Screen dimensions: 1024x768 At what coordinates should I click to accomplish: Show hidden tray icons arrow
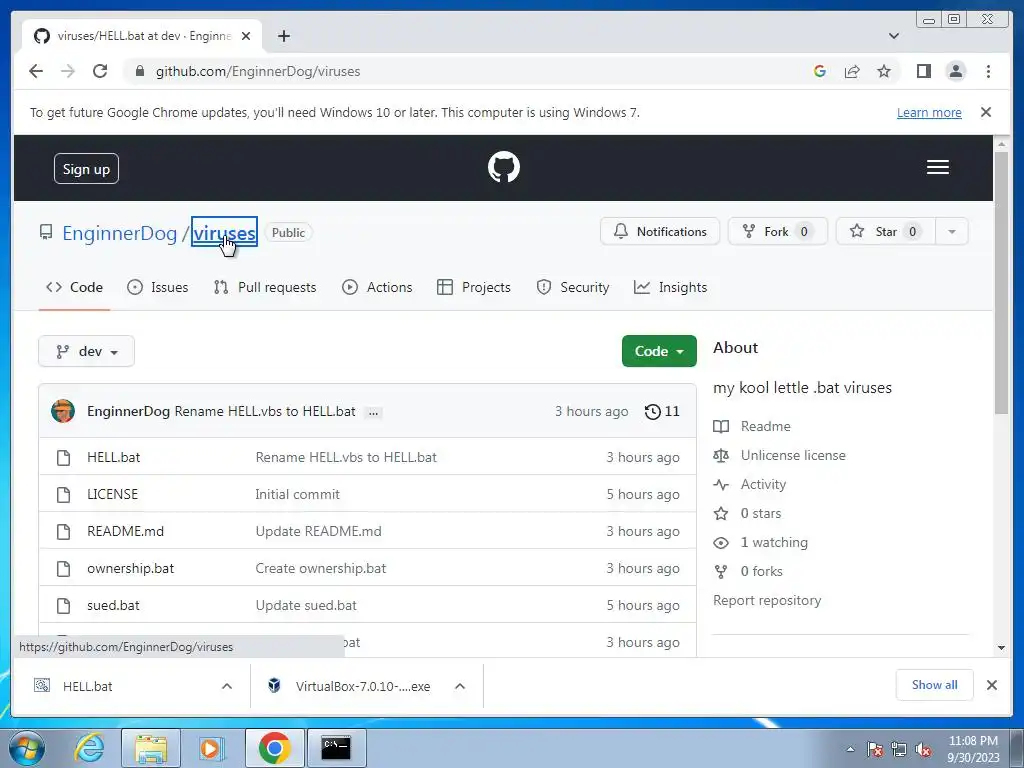850,749
